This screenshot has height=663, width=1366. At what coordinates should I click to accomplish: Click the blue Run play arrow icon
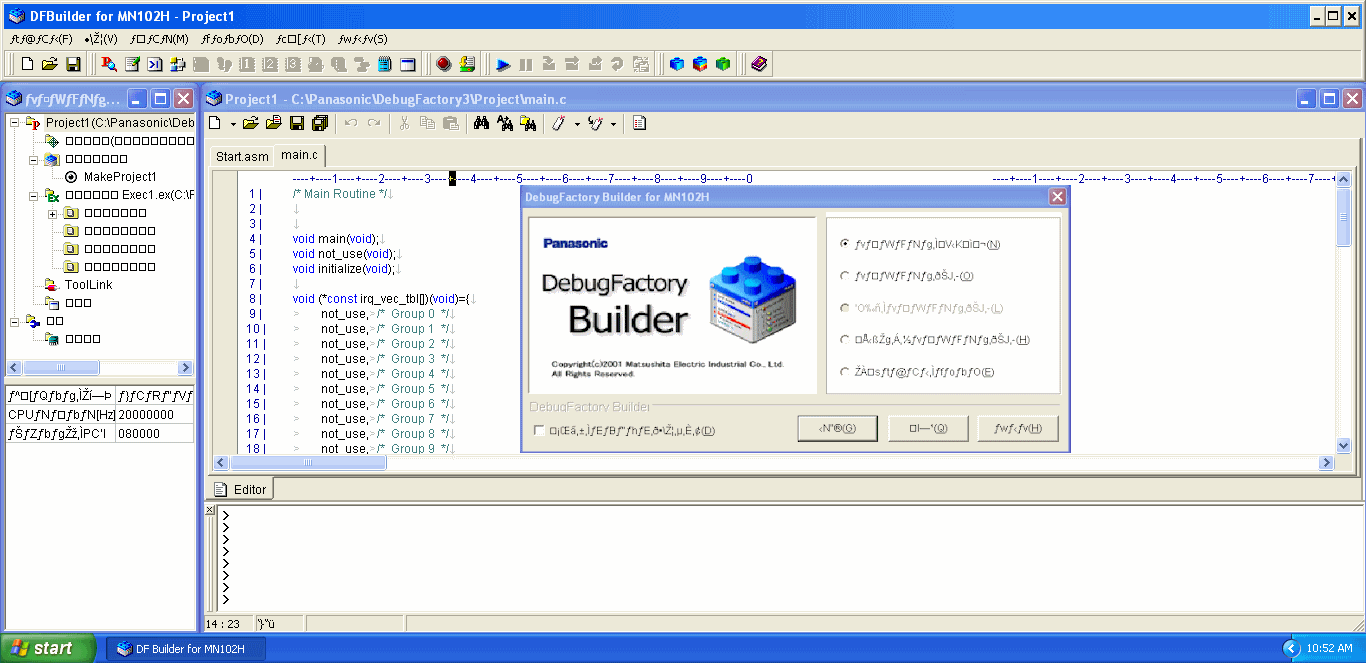coord(503,65)
